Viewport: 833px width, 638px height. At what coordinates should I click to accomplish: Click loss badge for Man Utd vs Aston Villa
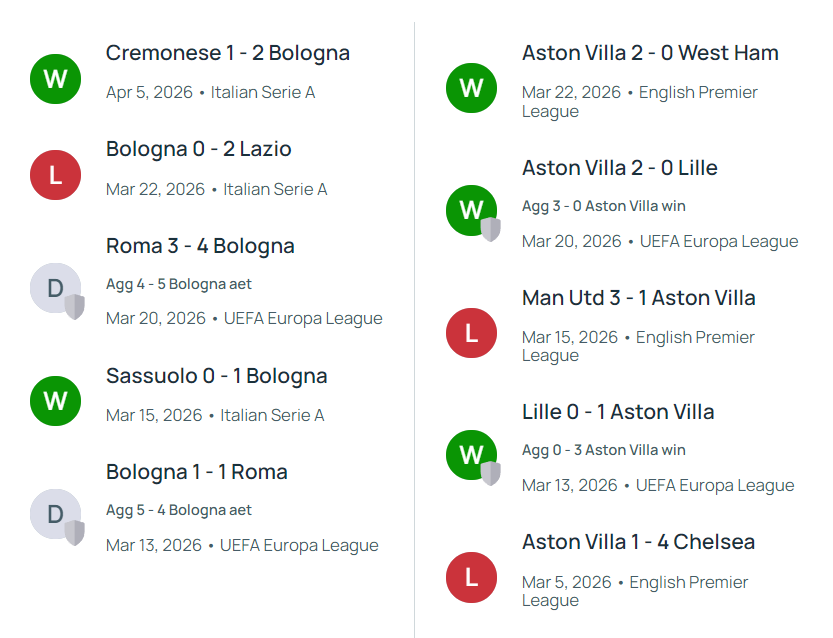pyautogui.click(x=471, y=332)
